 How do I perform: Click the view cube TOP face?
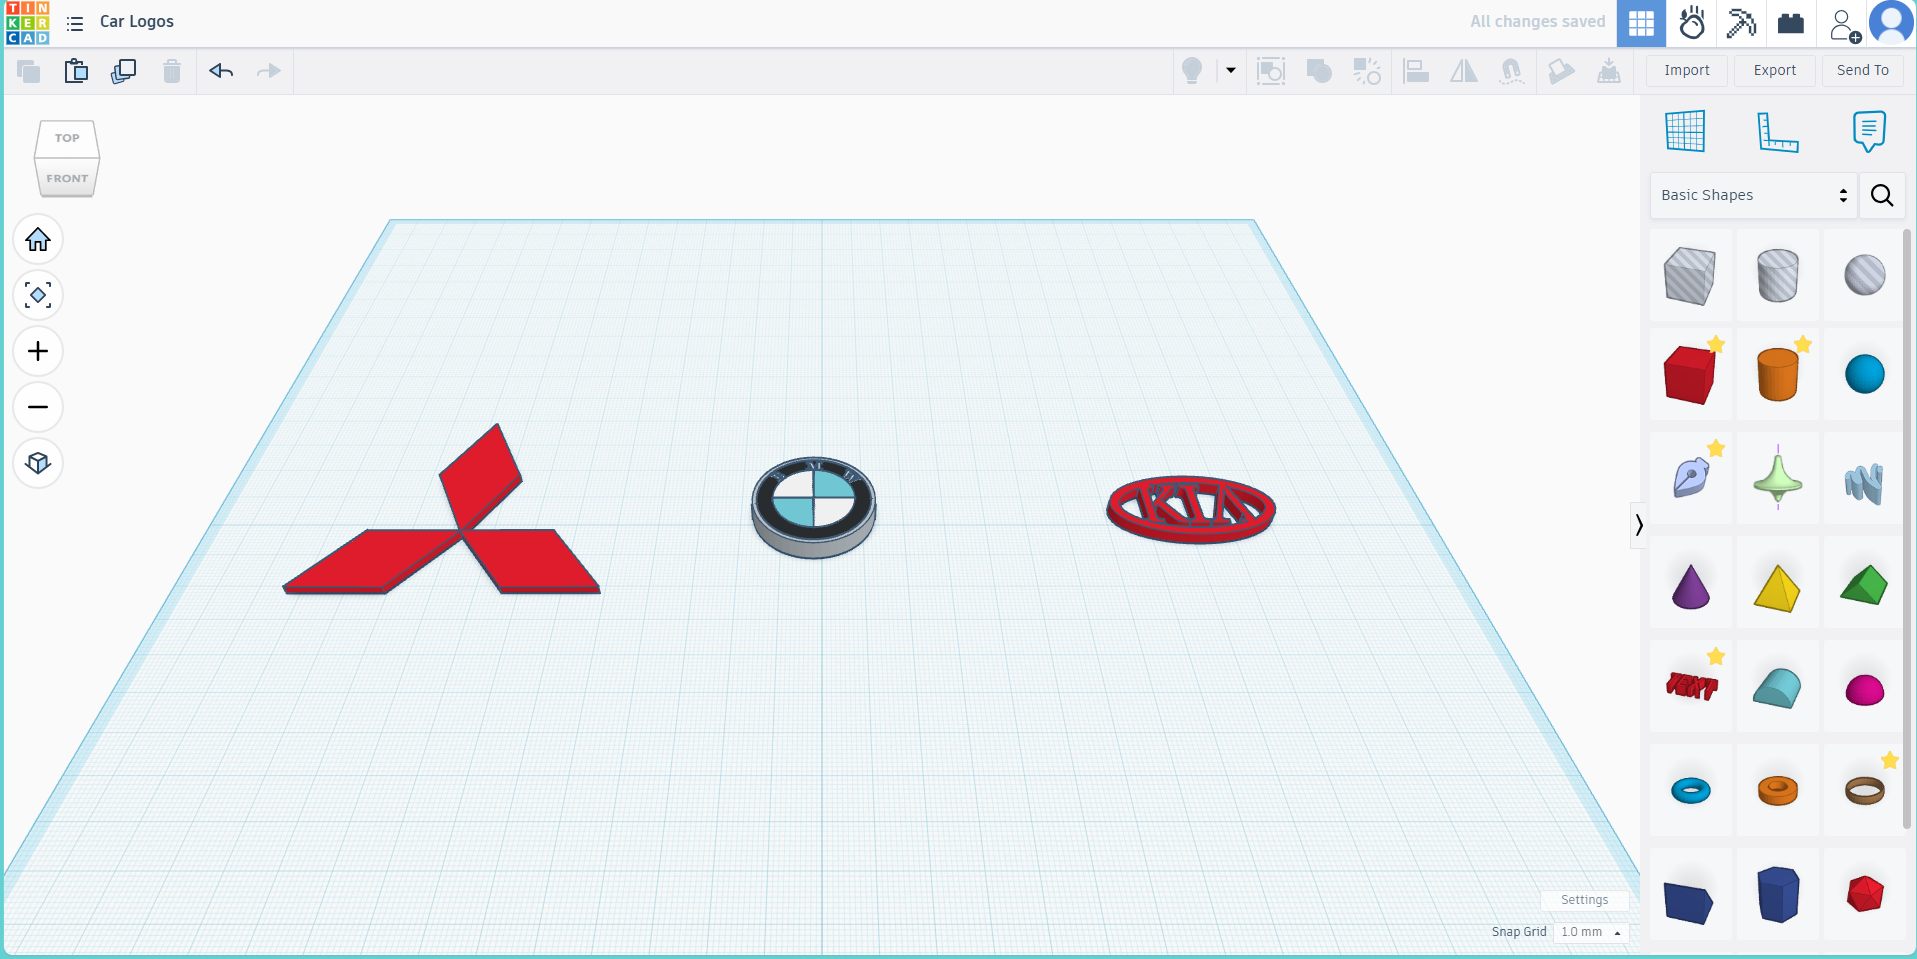click(67, 138)
